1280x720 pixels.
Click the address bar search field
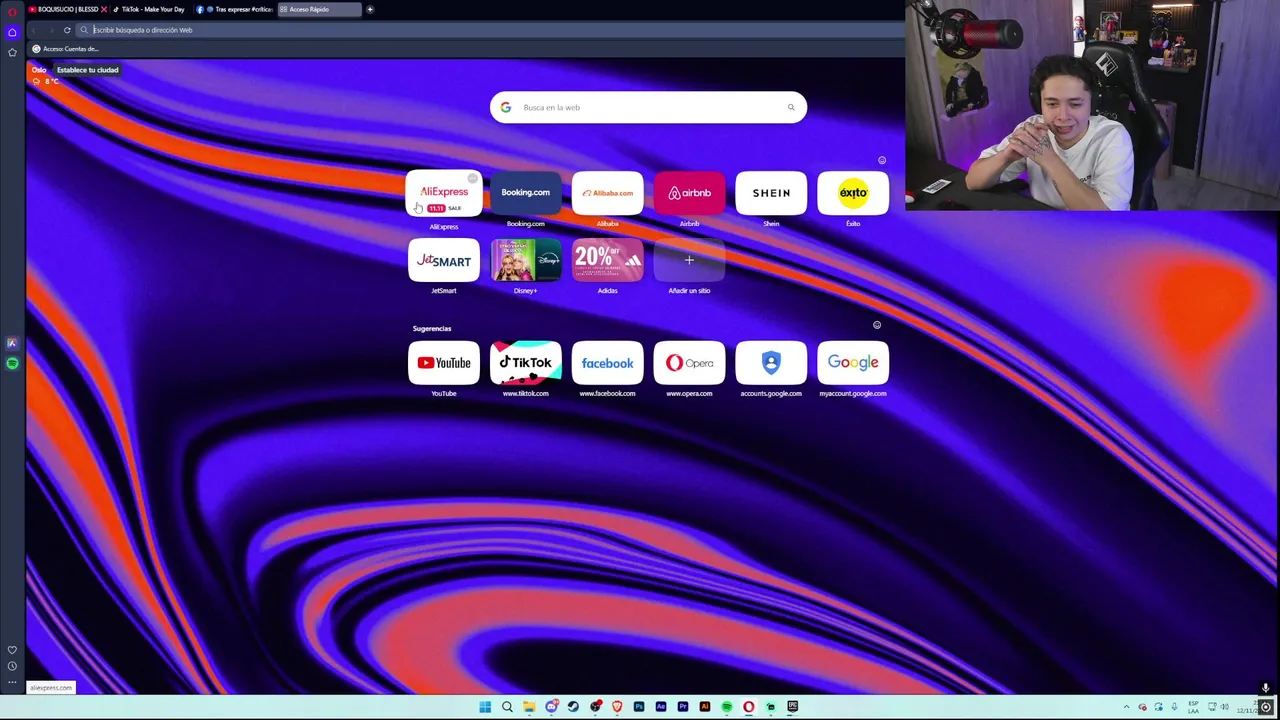click(490, 30)
